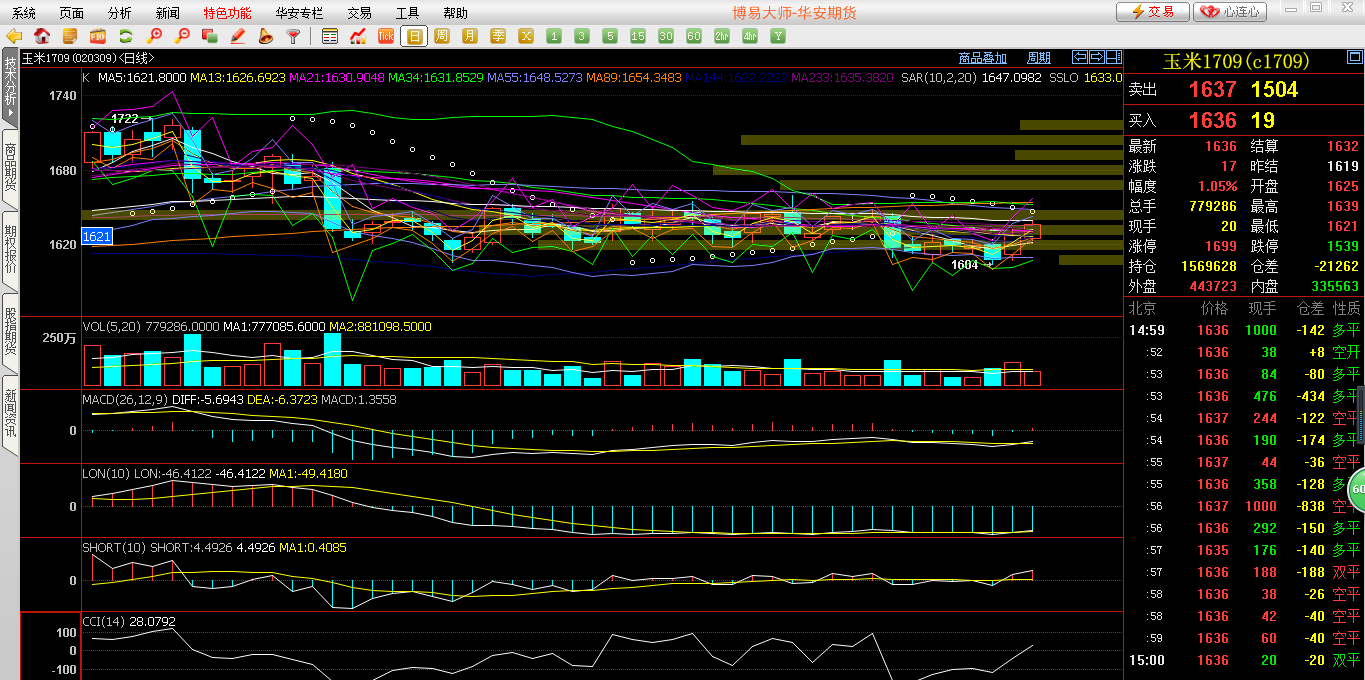Open the 帮助 menu

click(455, 13)
